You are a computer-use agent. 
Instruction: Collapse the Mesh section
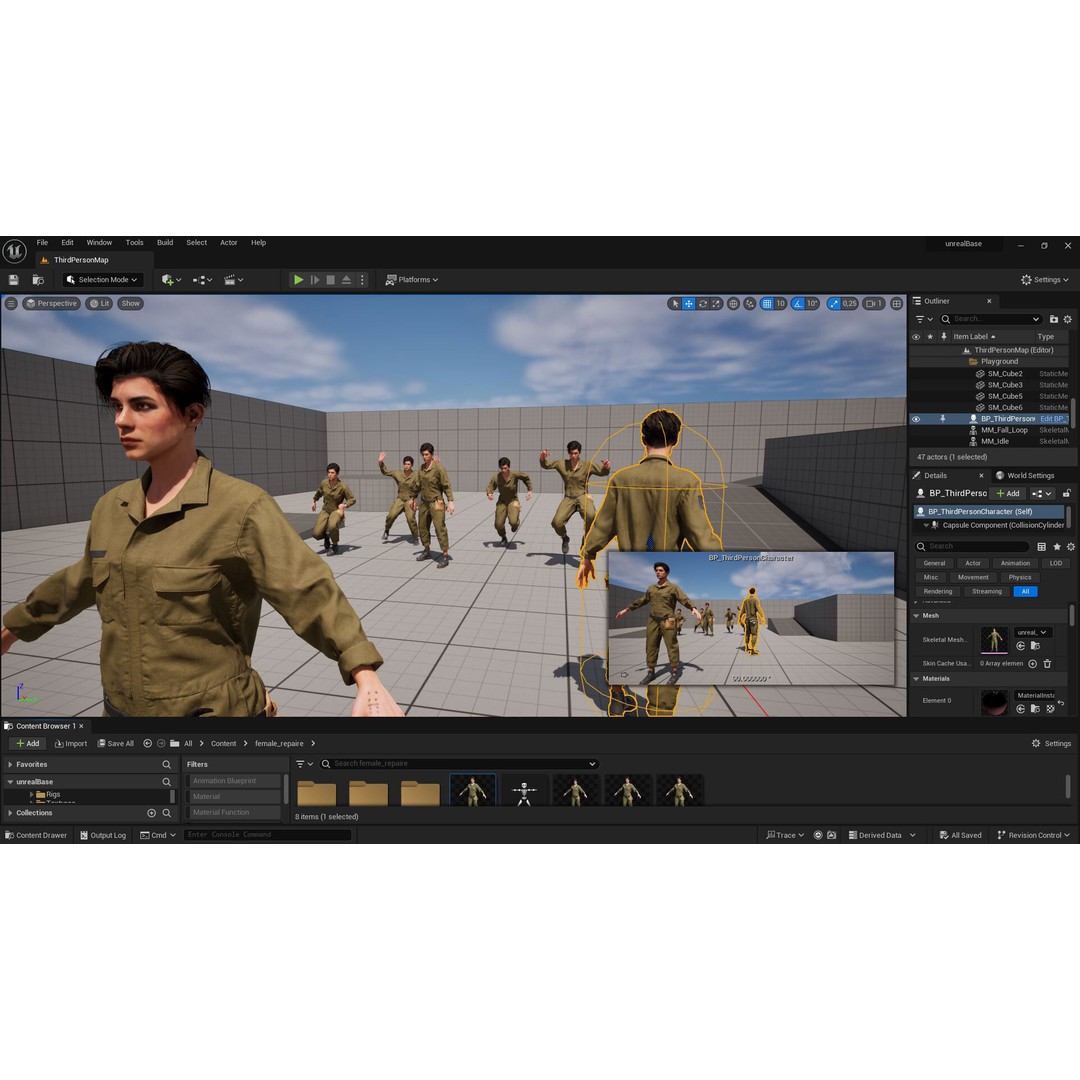tap(917, 616)
